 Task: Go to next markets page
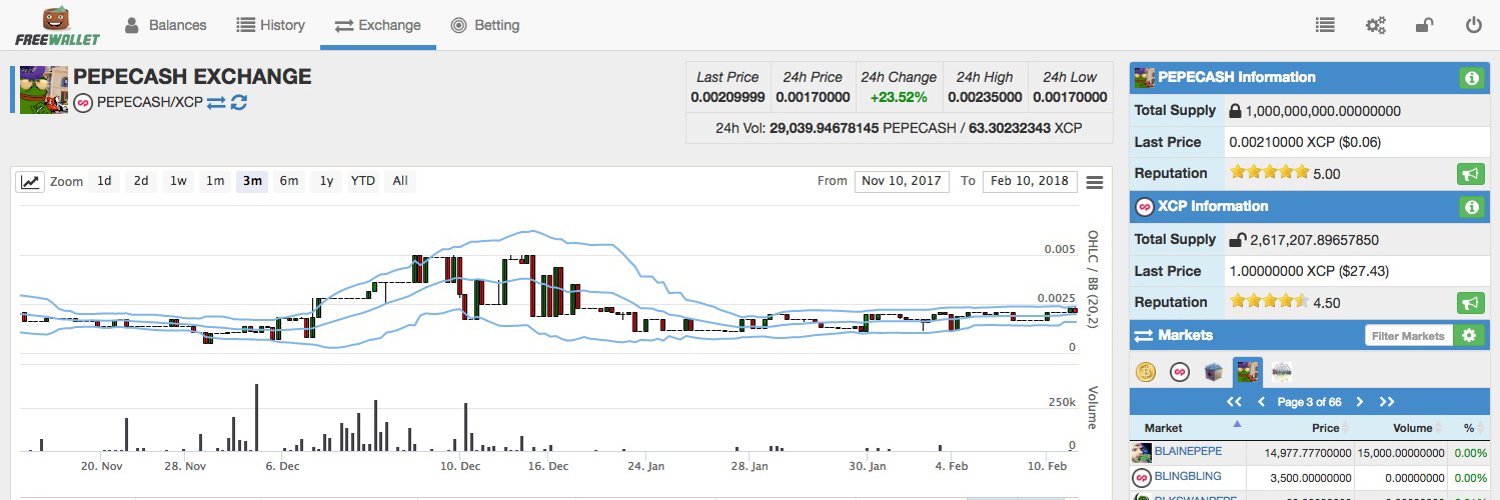[1359, 402]
